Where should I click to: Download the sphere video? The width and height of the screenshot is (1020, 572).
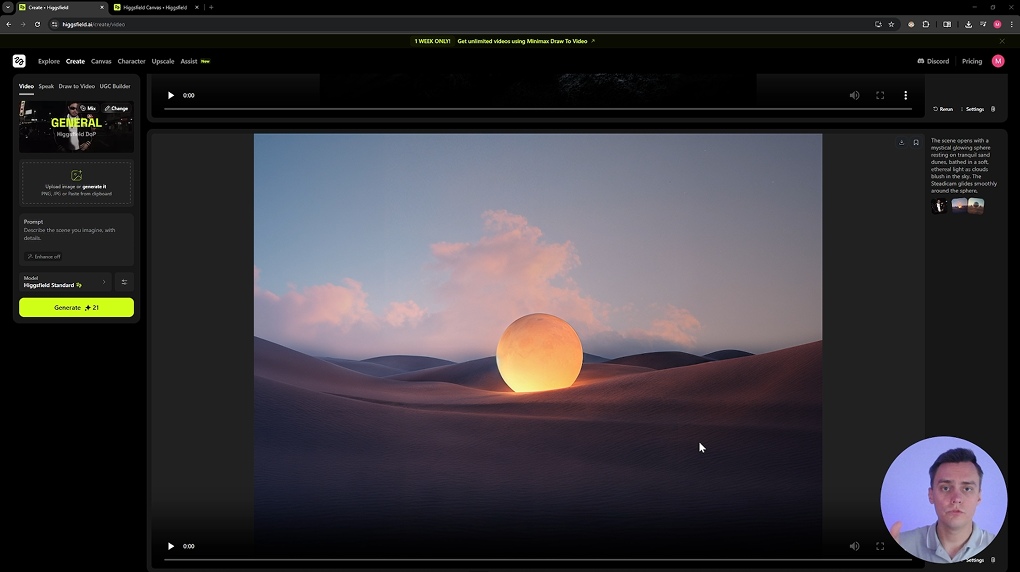coord(902,143)
